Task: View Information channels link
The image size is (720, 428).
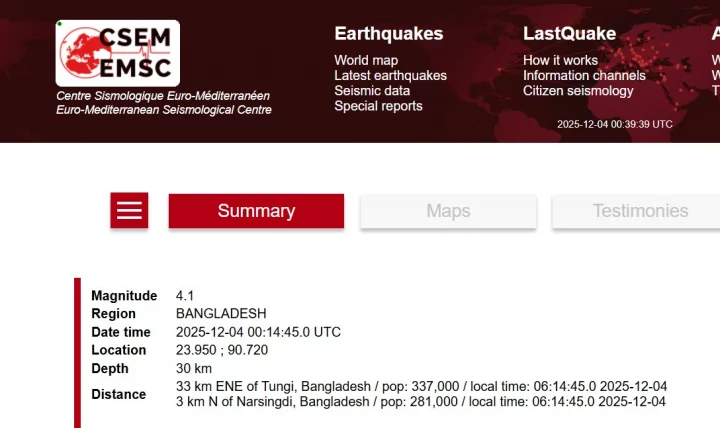Action: 584,76
